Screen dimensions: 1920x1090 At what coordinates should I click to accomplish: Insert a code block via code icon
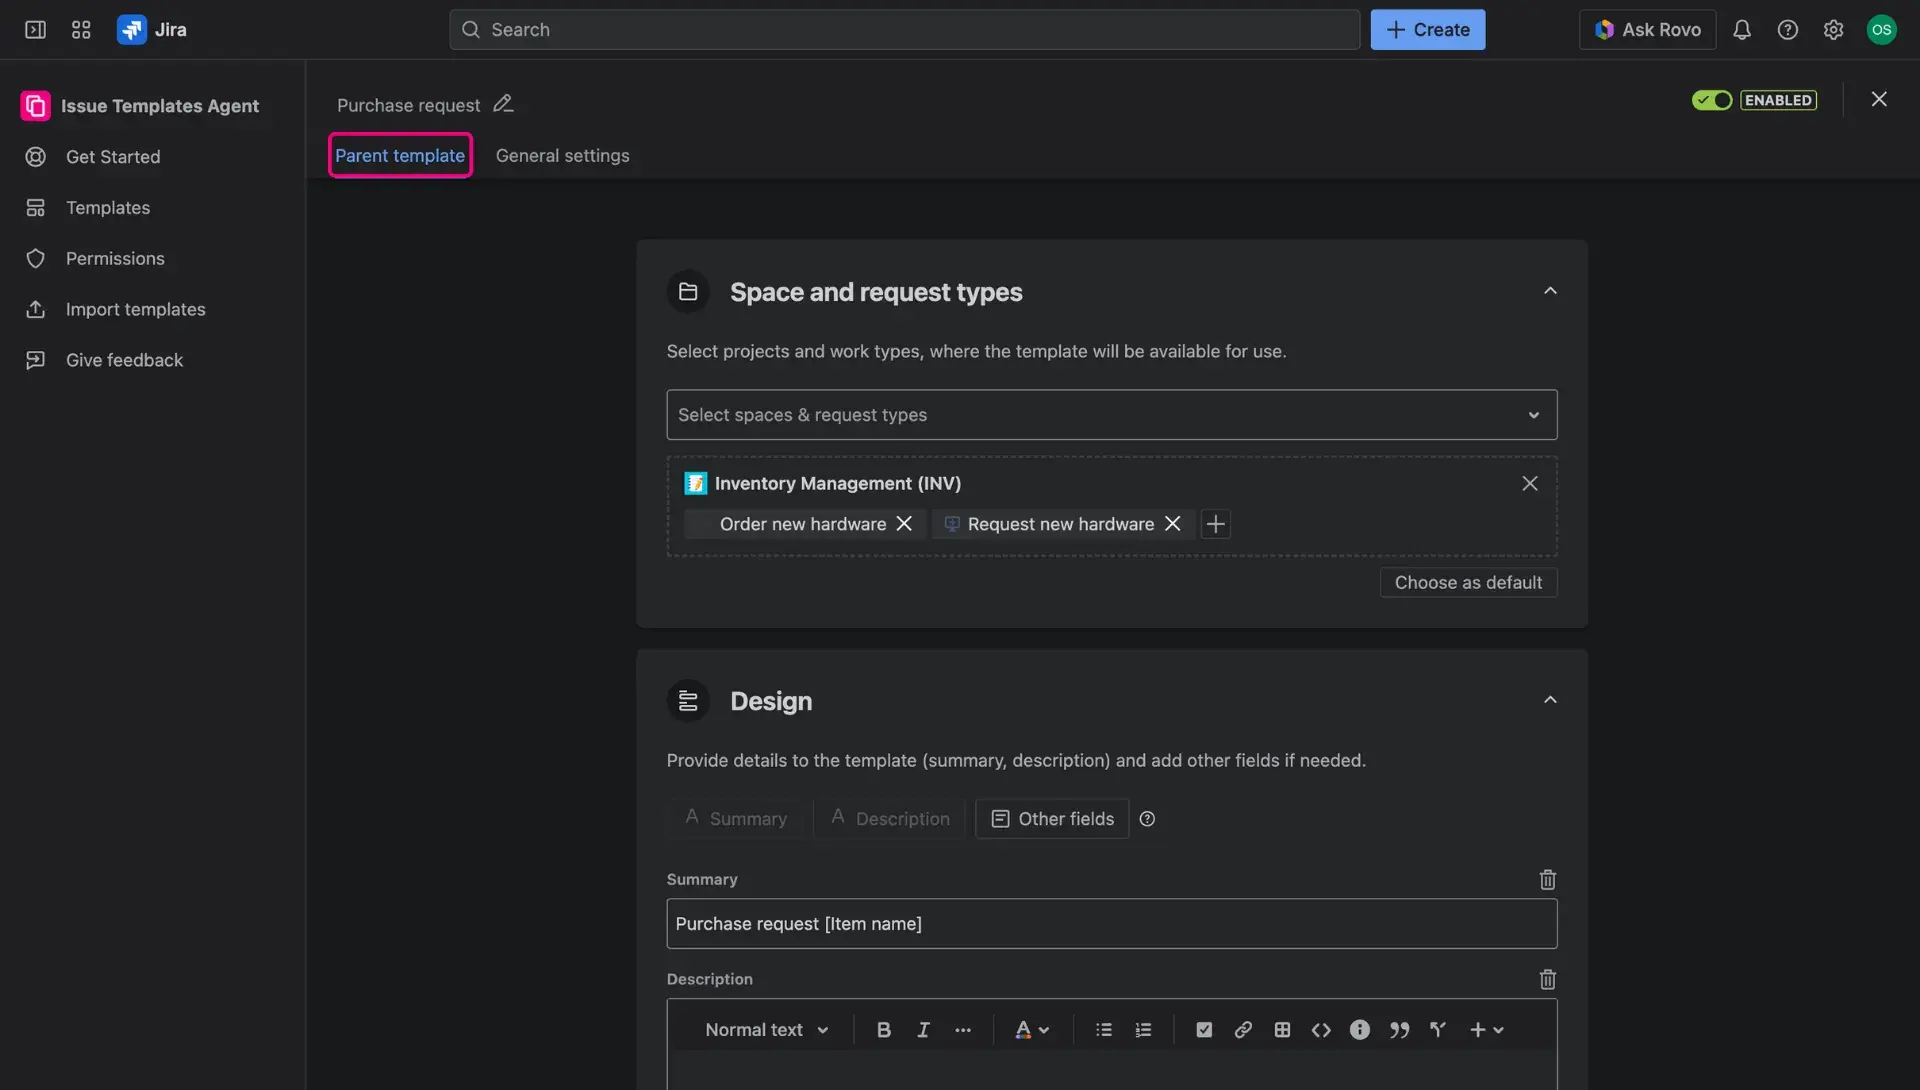(1321, 1029)
